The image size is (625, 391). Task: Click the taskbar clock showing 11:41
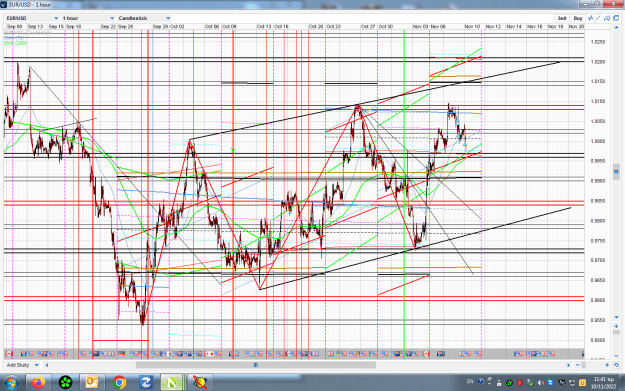tap(603, 383)
